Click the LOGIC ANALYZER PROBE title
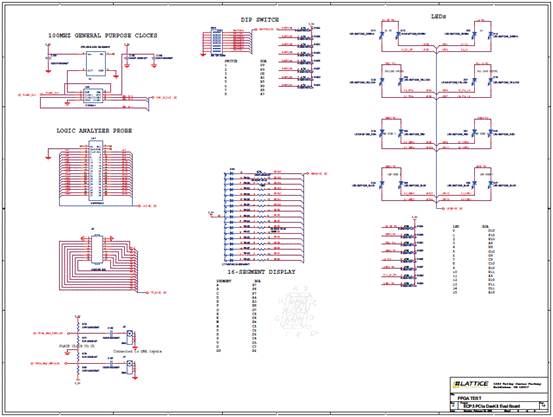This screenshot has height=417, width=553. [94, 131]
